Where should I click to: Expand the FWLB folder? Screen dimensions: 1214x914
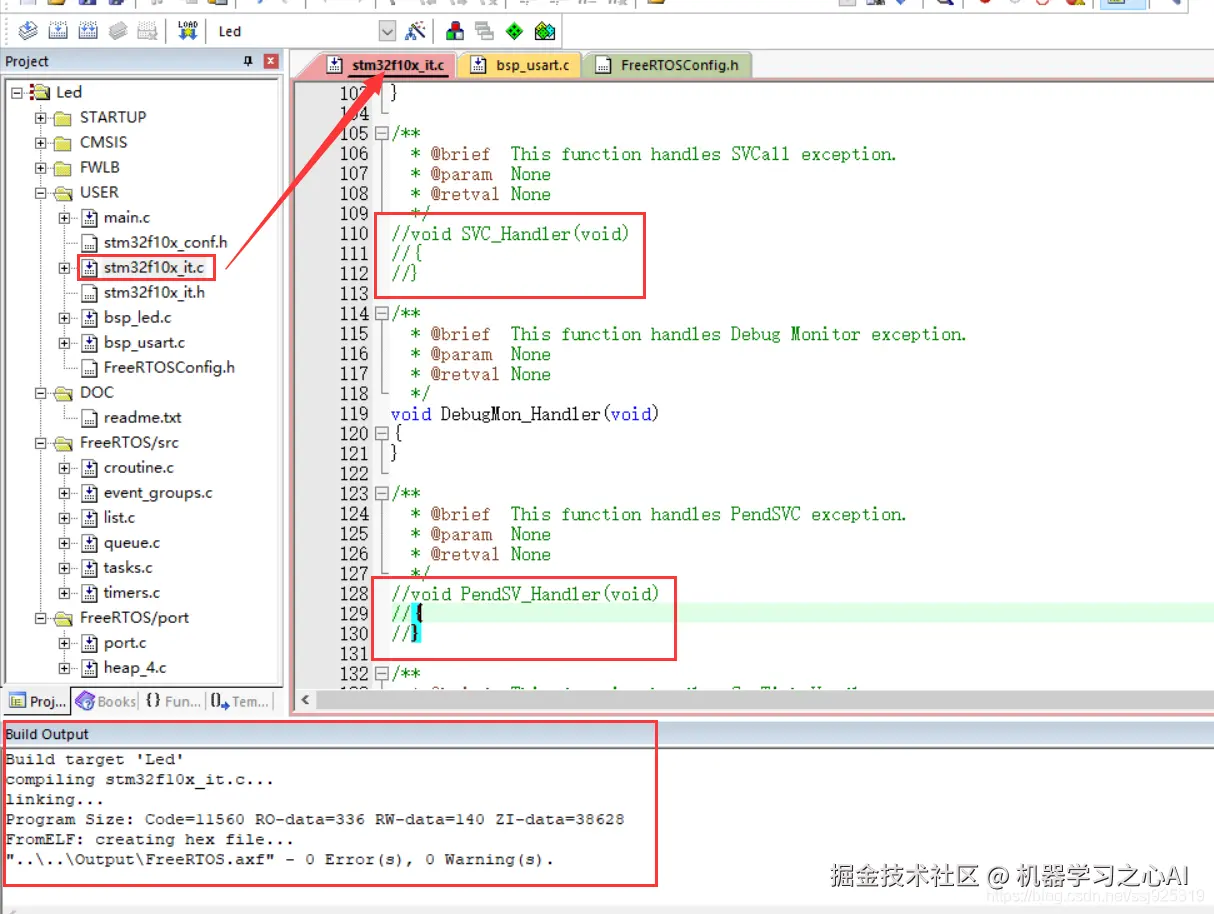click(41, 167)
